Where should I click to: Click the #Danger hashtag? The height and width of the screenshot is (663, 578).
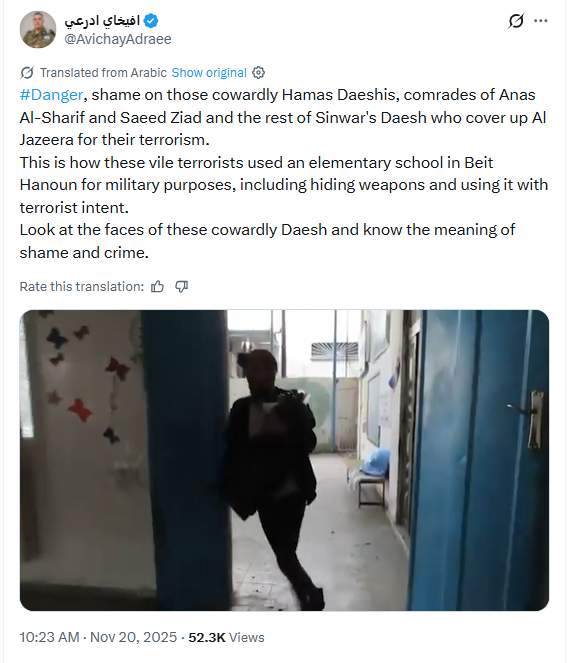[x=51, y=95]
